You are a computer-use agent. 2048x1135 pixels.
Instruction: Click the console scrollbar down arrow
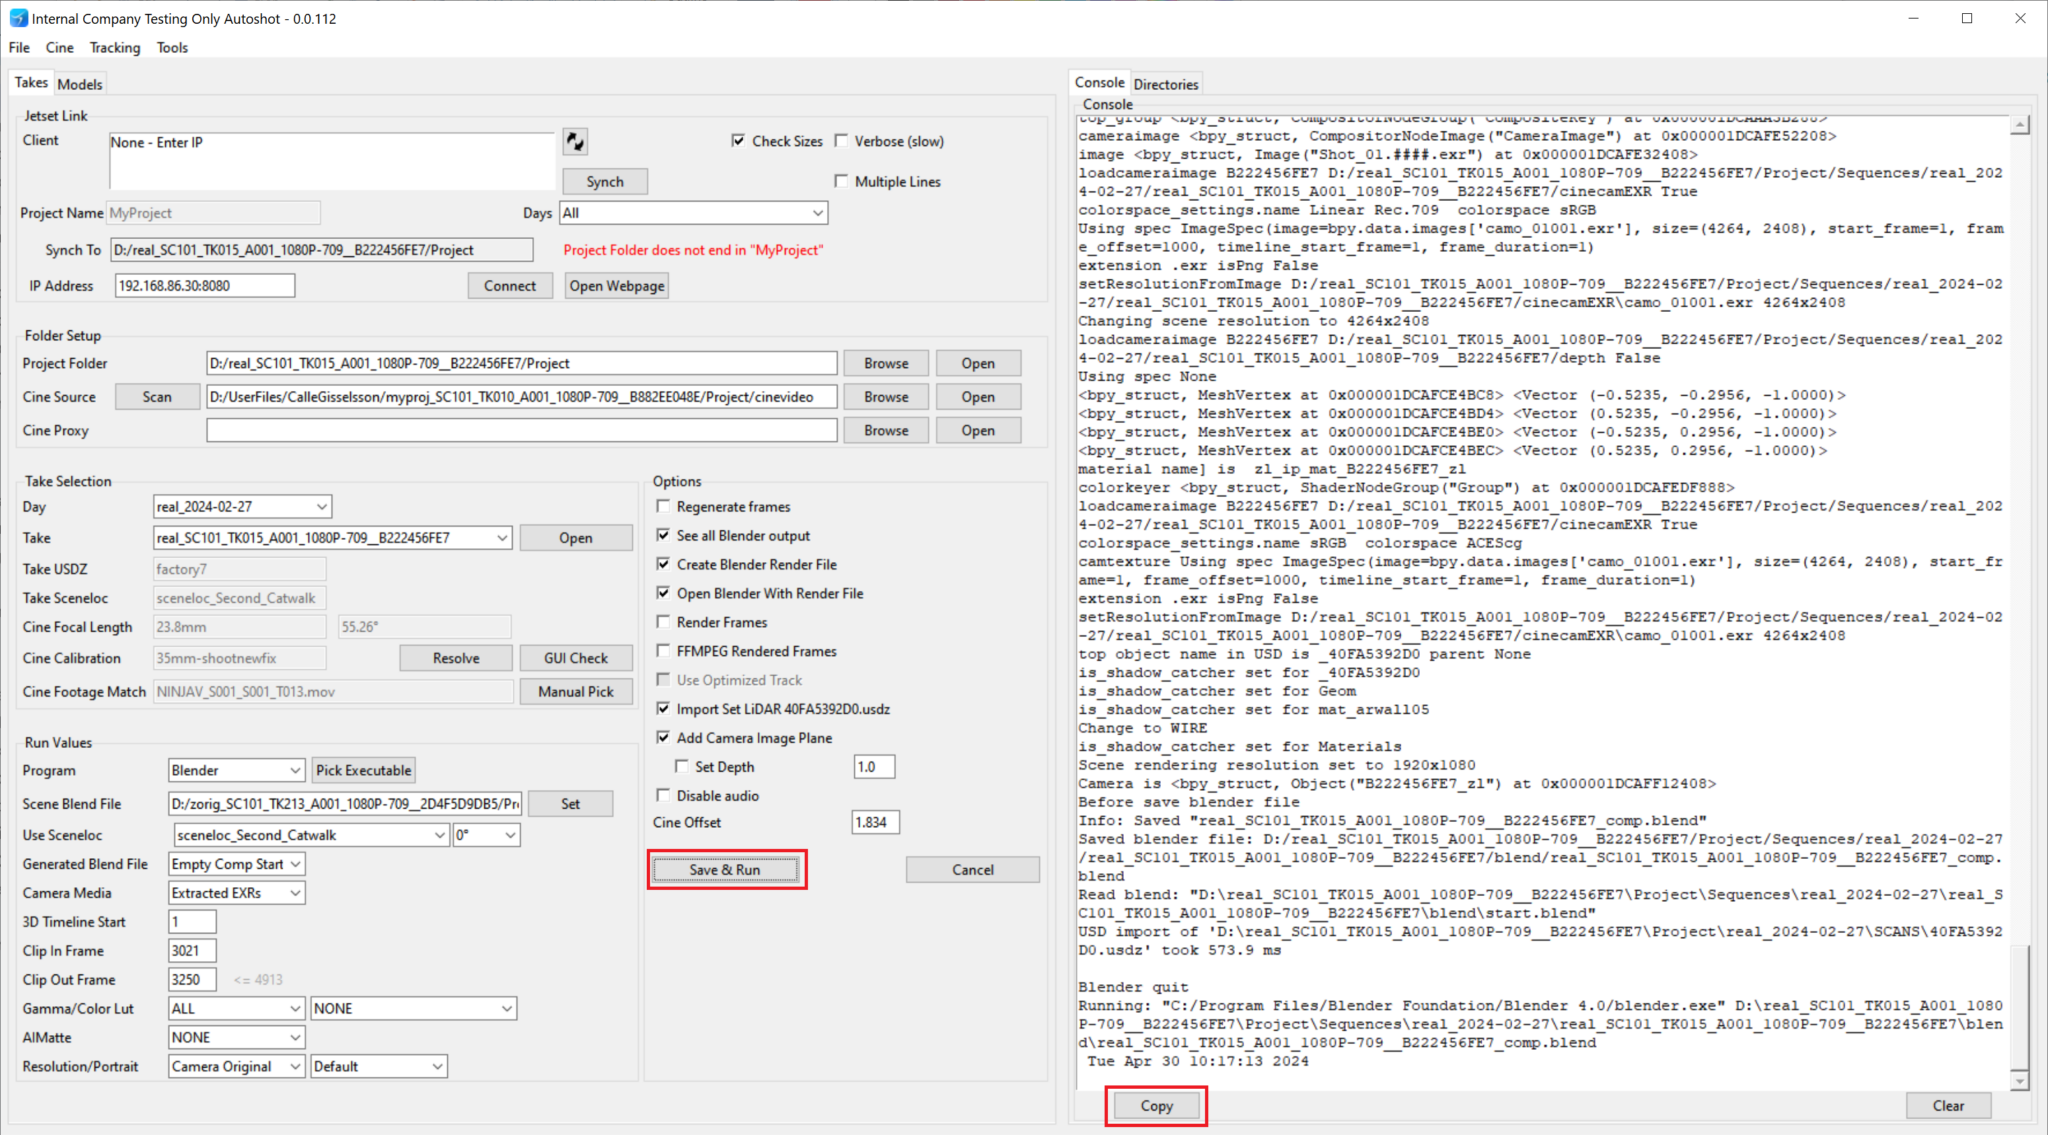click(x=2020, y=1080)
